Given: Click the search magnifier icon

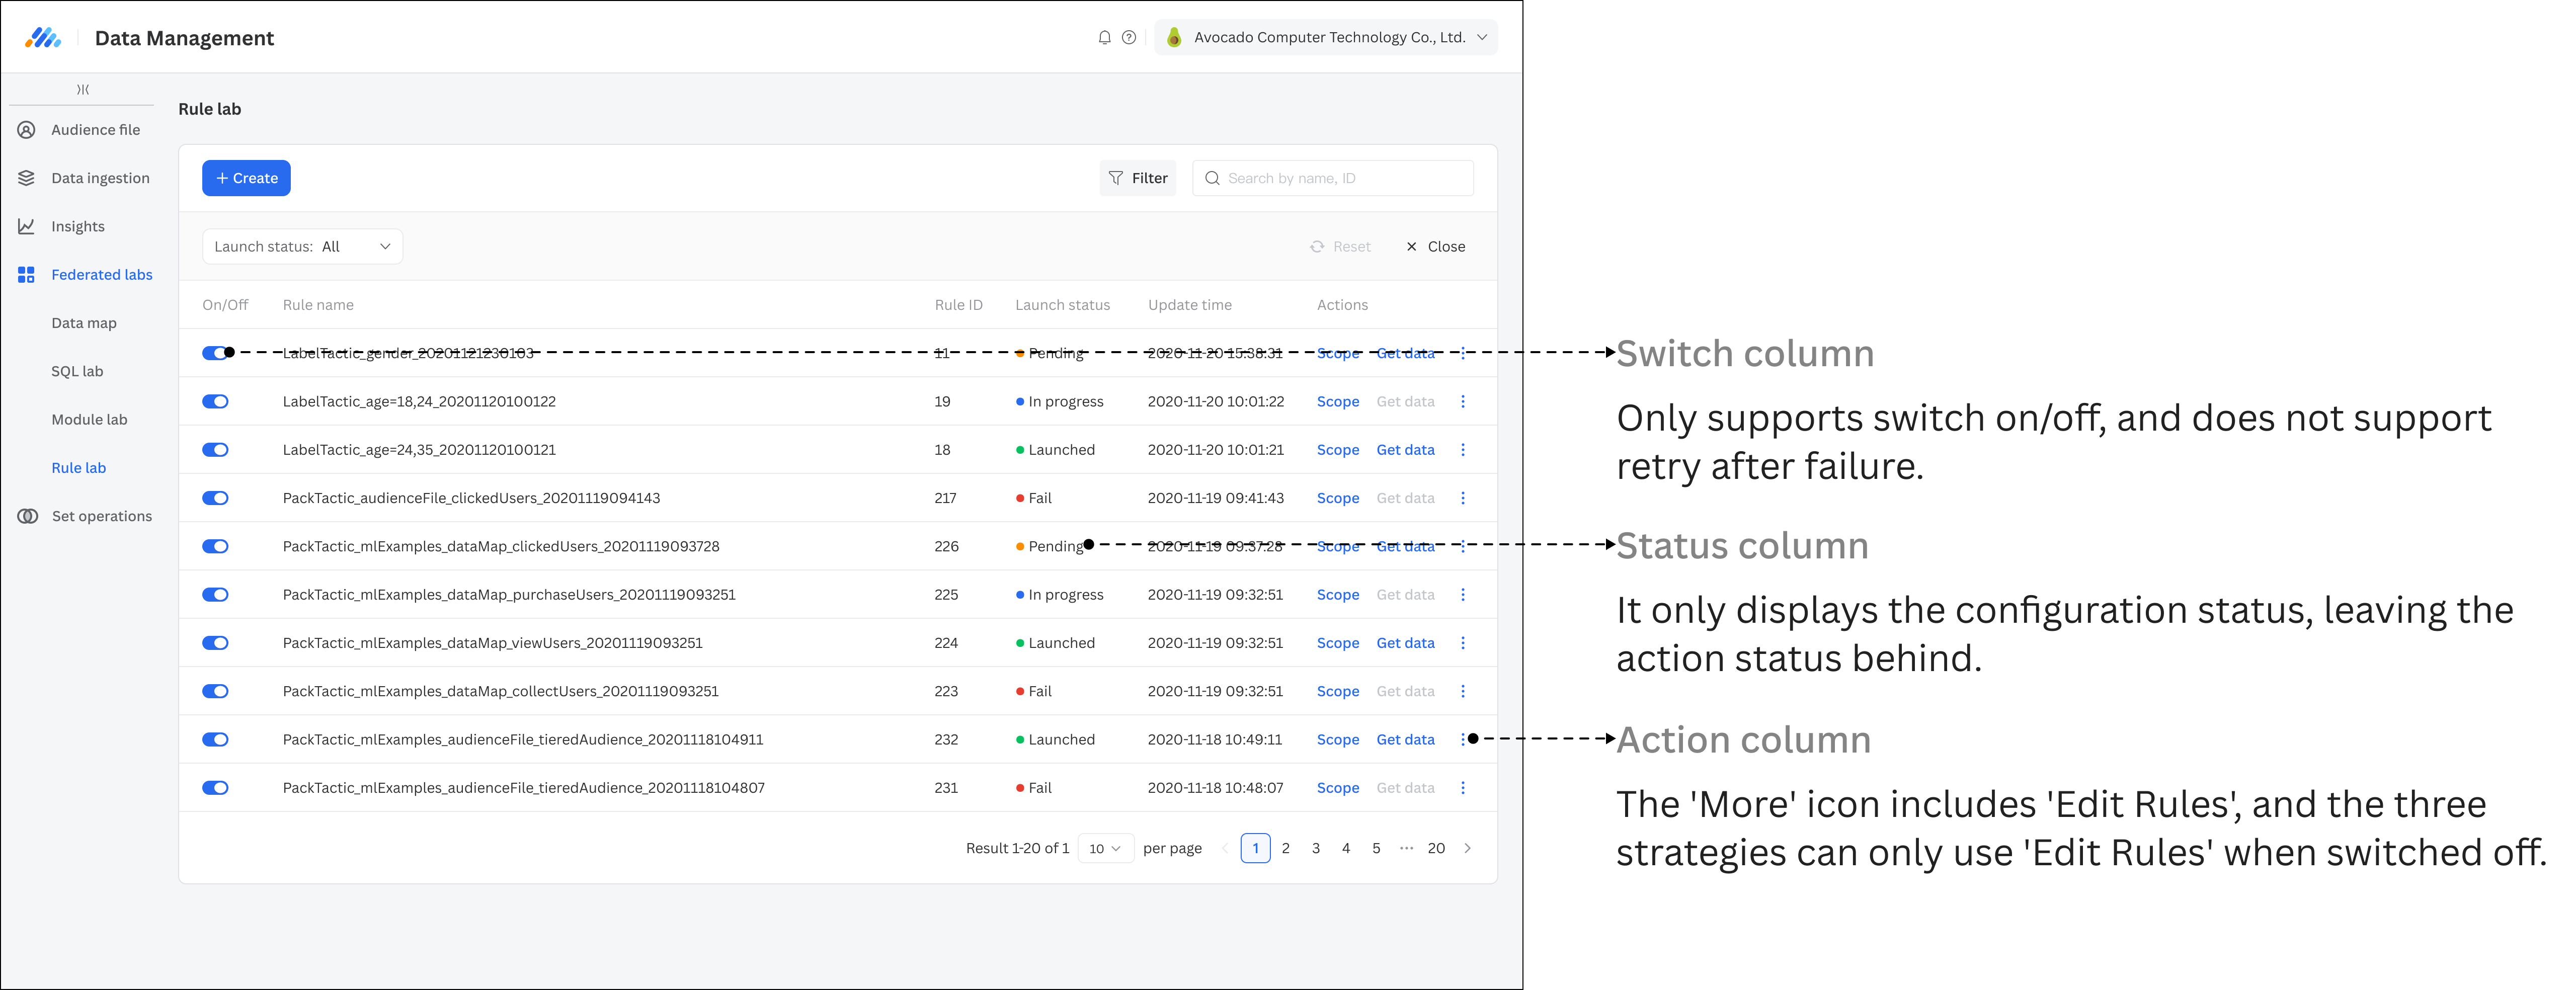Looking at the screenshot, I should click(1212, 178).
